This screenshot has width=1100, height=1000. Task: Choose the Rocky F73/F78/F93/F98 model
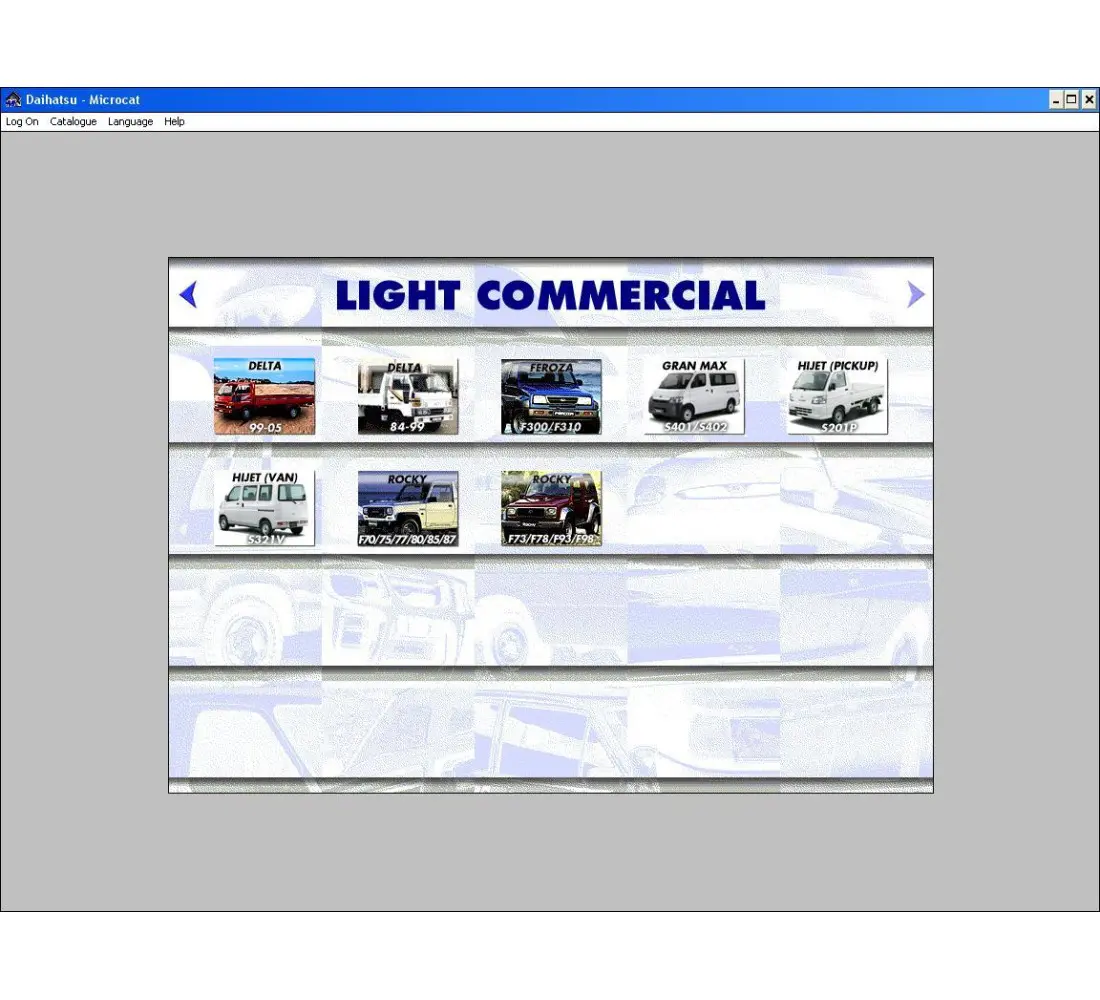551,508
